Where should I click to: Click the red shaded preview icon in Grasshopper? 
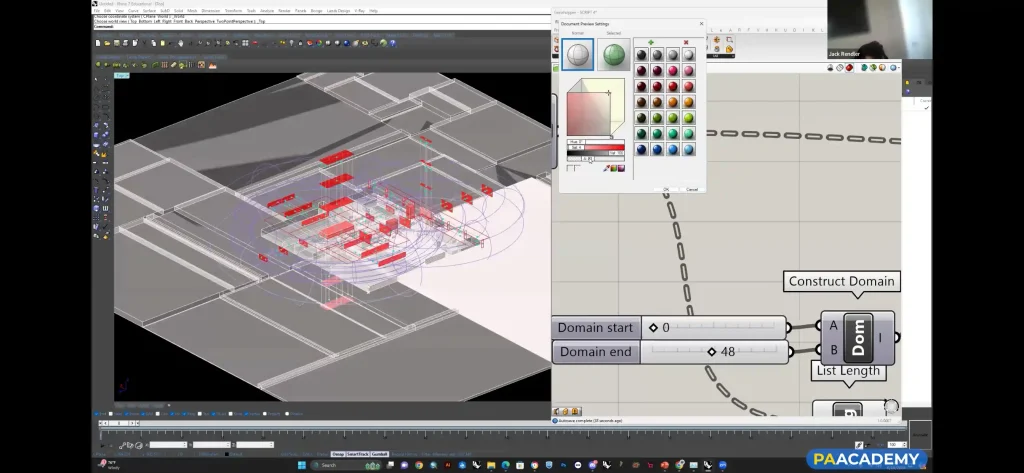point(850,68)
